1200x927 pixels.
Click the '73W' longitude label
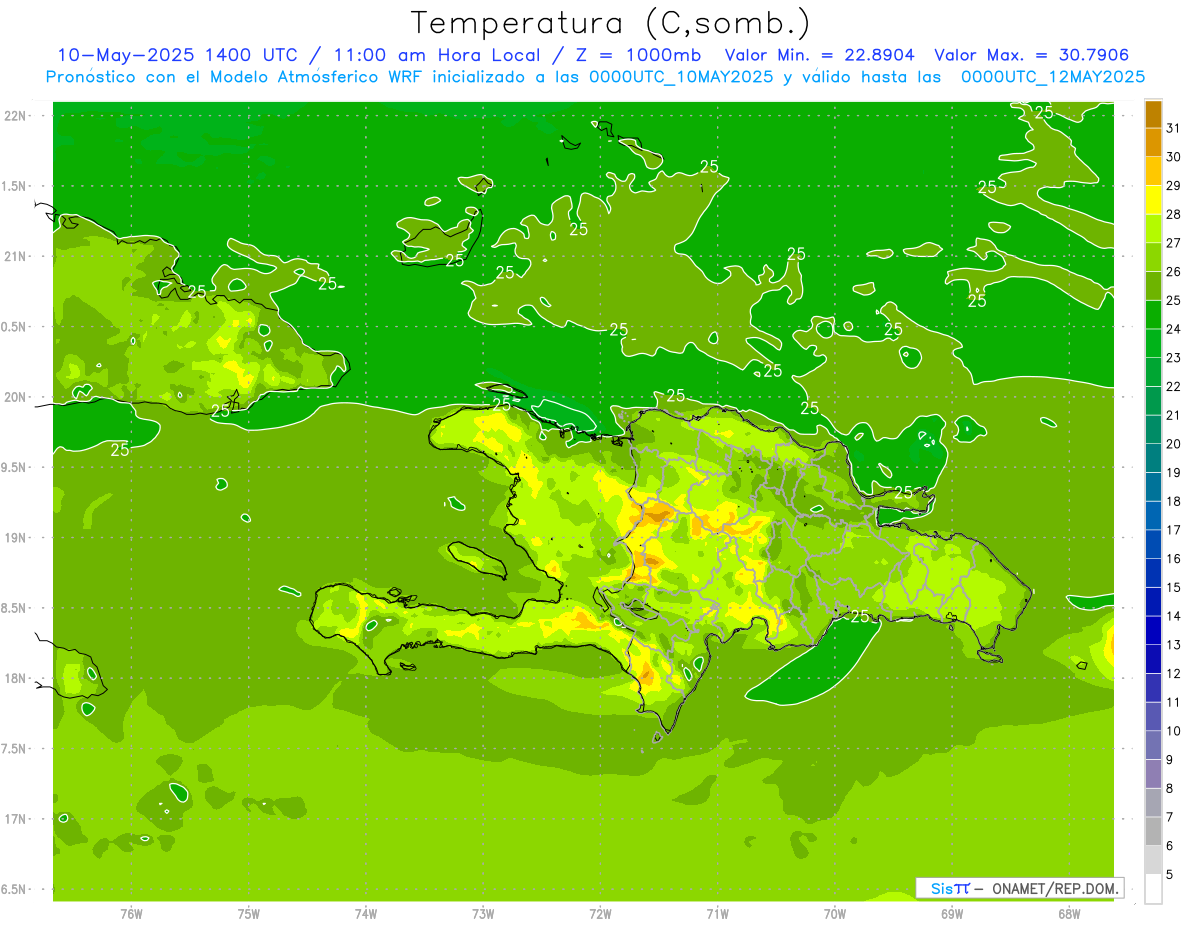(x=483, y=914)
